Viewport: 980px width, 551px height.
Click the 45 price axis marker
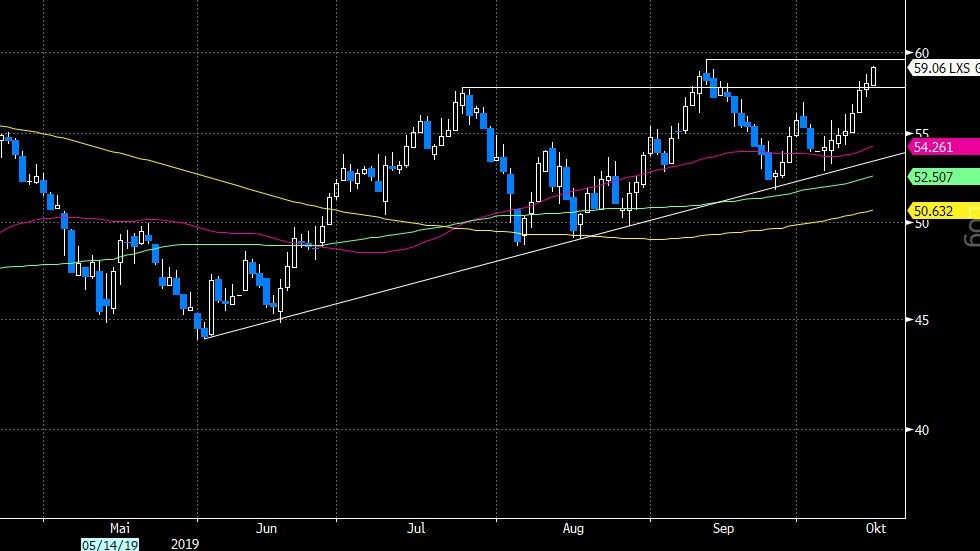(x=921, y=320)
